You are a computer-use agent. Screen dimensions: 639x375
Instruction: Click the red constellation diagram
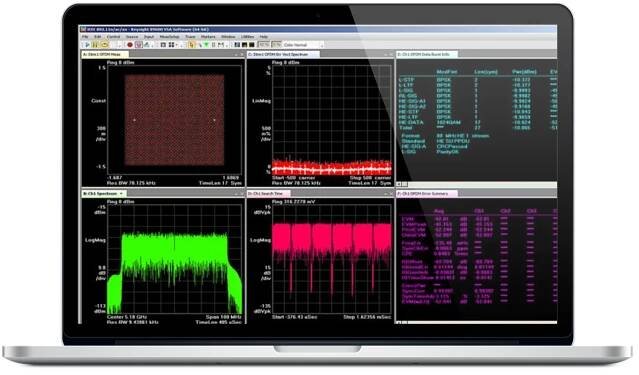pyautogui.click(x=174, y=120)
